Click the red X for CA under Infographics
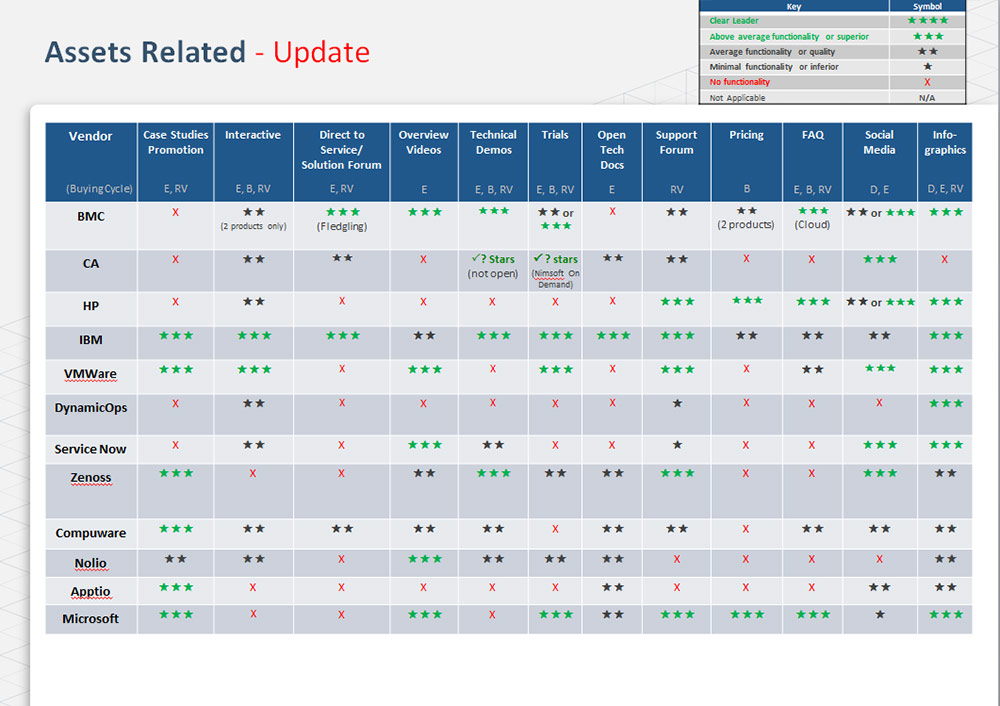Screen dimensions: 1000x706 944,259
